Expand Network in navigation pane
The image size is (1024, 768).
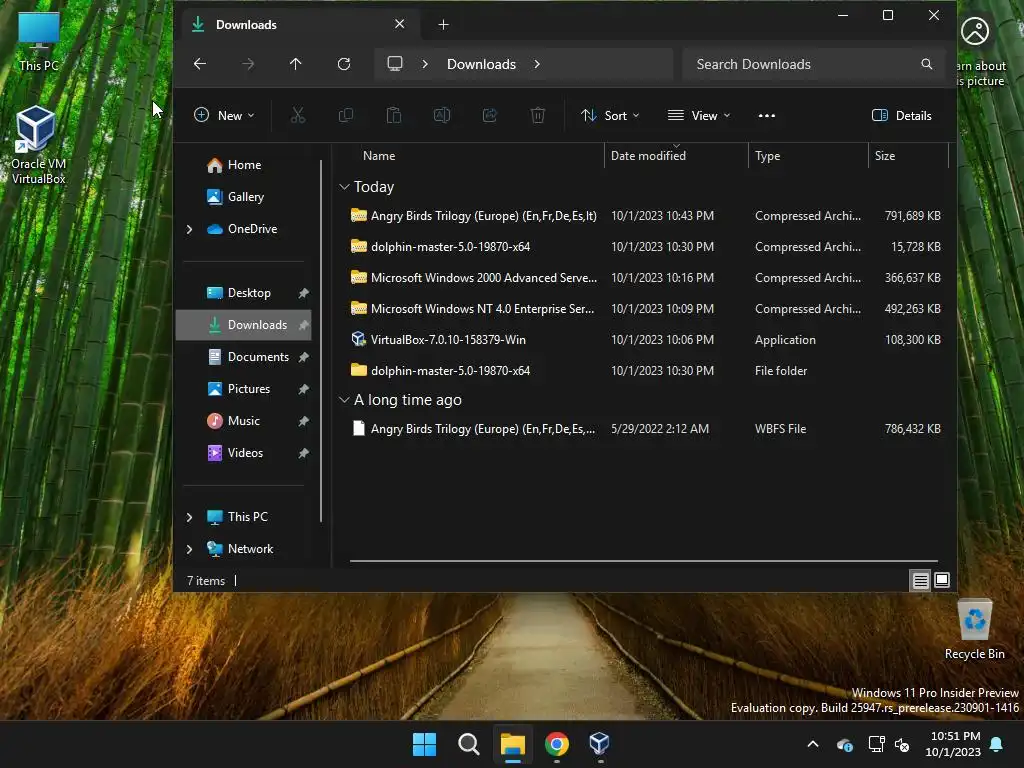(189, 549)
